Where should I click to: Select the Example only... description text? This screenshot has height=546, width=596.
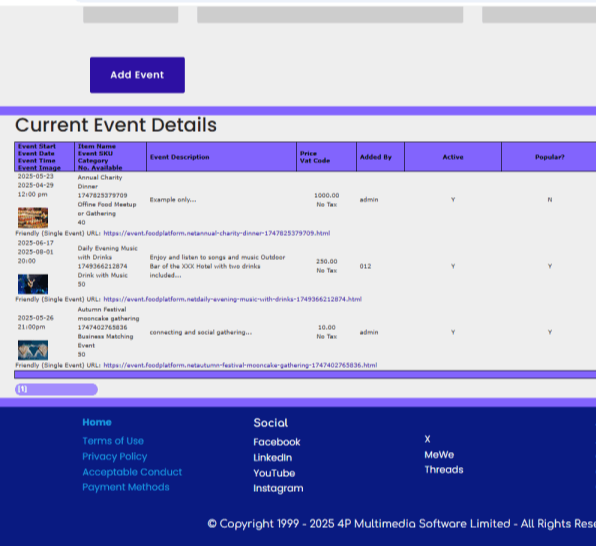(173, 200)
